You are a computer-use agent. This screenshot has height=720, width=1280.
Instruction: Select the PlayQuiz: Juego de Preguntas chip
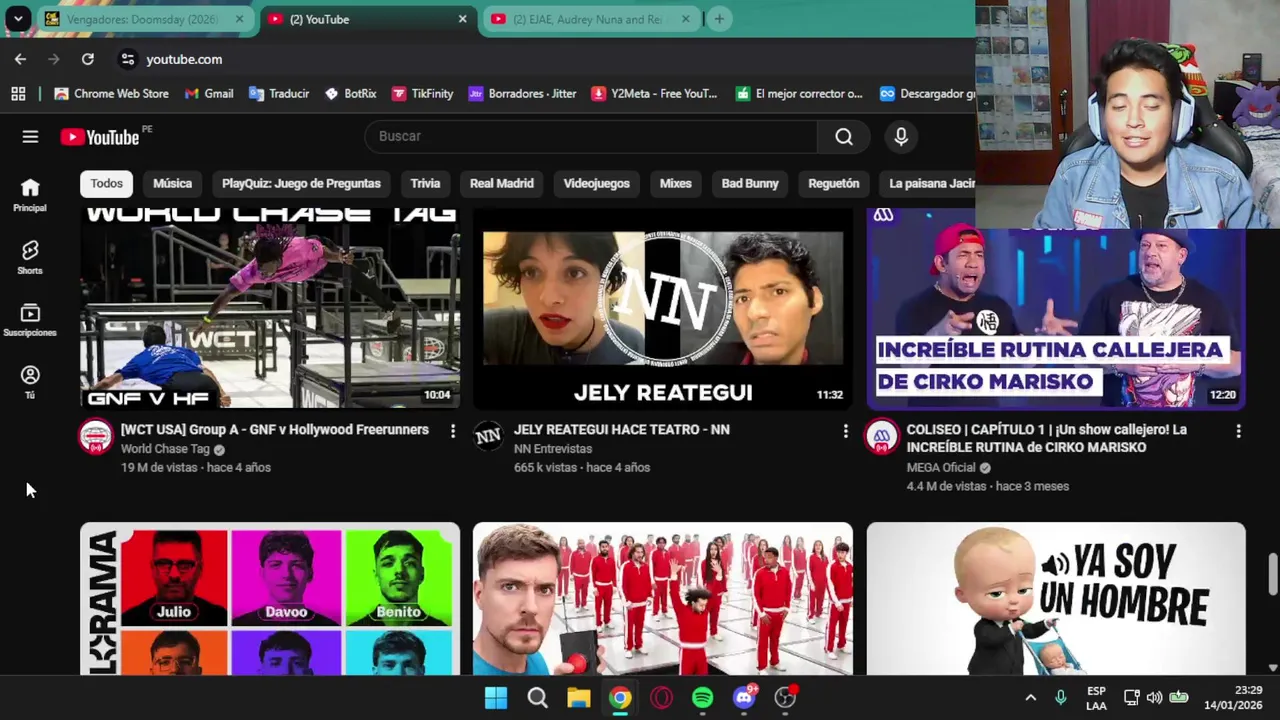(x=301, y=183)
